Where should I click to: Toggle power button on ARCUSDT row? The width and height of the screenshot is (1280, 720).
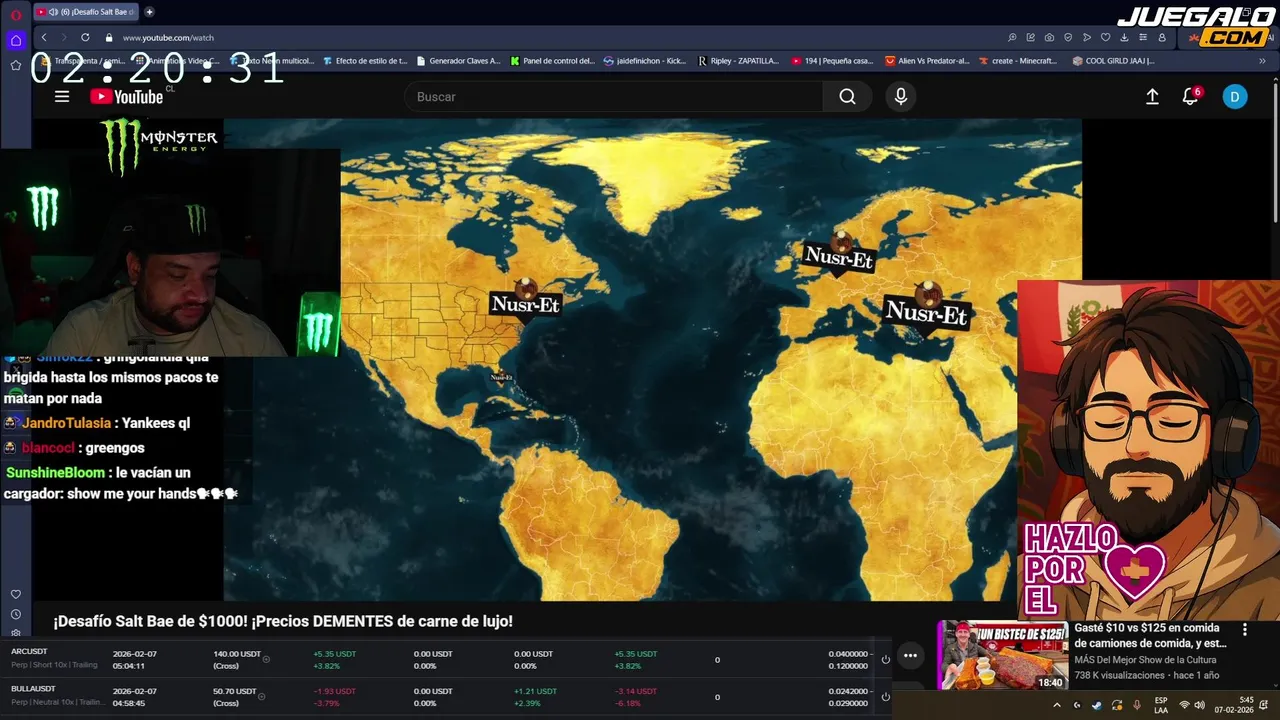(x=885, y=659)
